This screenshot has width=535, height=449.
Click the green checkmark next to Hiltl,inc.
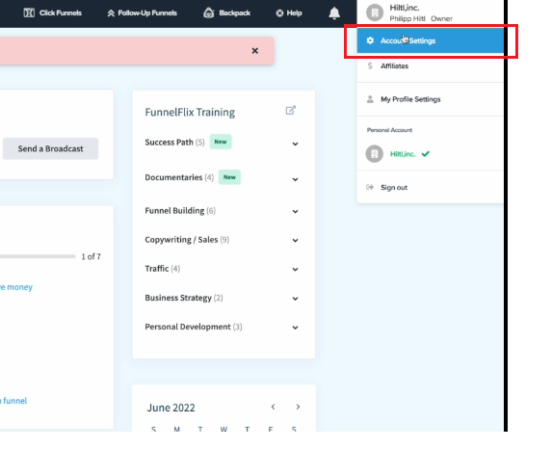(425, 154)
